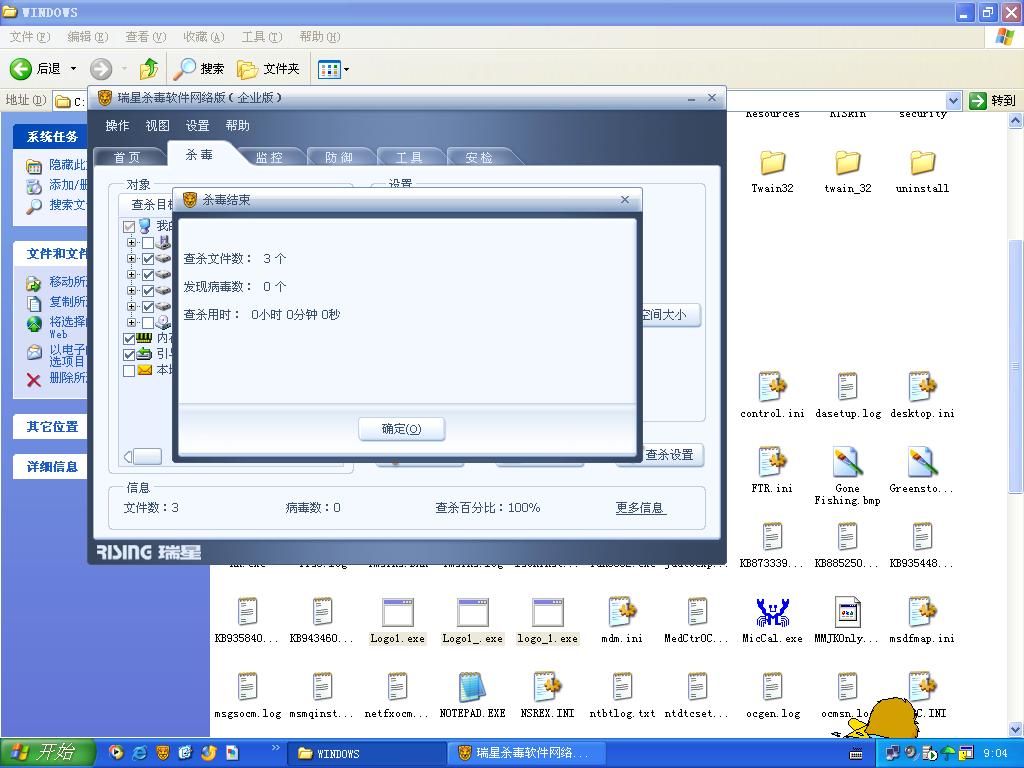This screenshot has height=768, width=1024.
Task: Select the mdm.ini file icon
Action: click(x=622, y=611)
